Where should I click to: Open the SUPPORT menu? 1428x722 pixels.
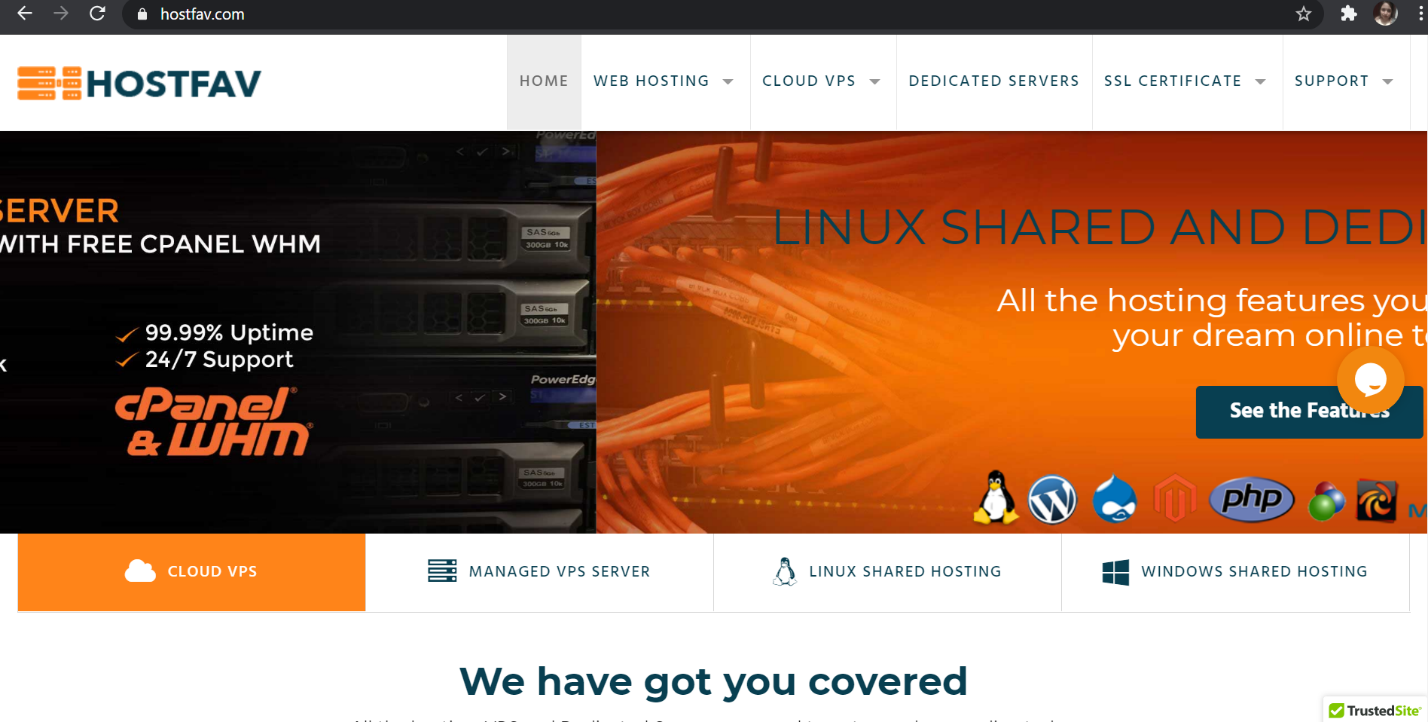click(1331, 81)
